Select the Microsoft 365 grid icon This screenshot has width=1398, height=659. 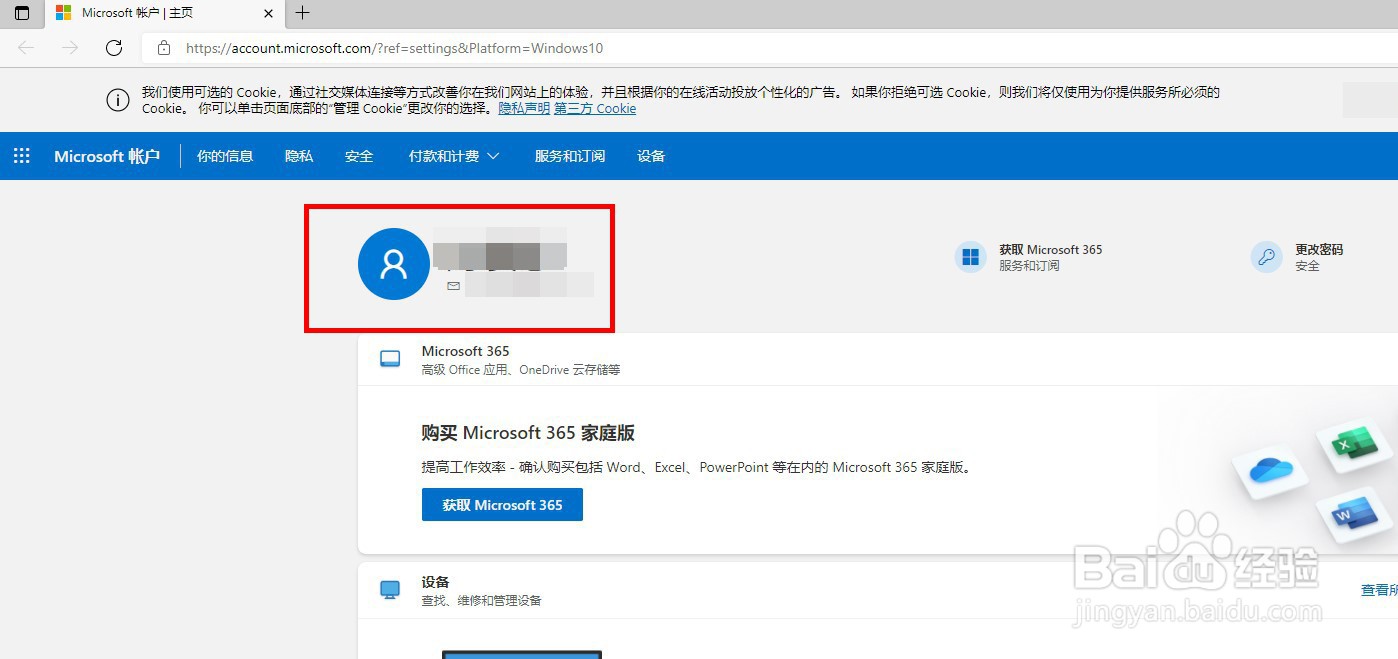[x=969, y=257]
